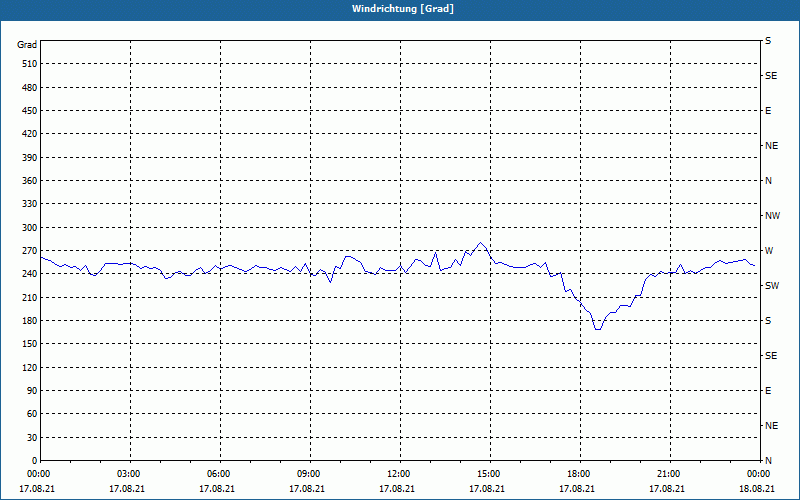The image size is (800, 500).
Task: Click the 09:00 time axis label
Action: [308, 474]
